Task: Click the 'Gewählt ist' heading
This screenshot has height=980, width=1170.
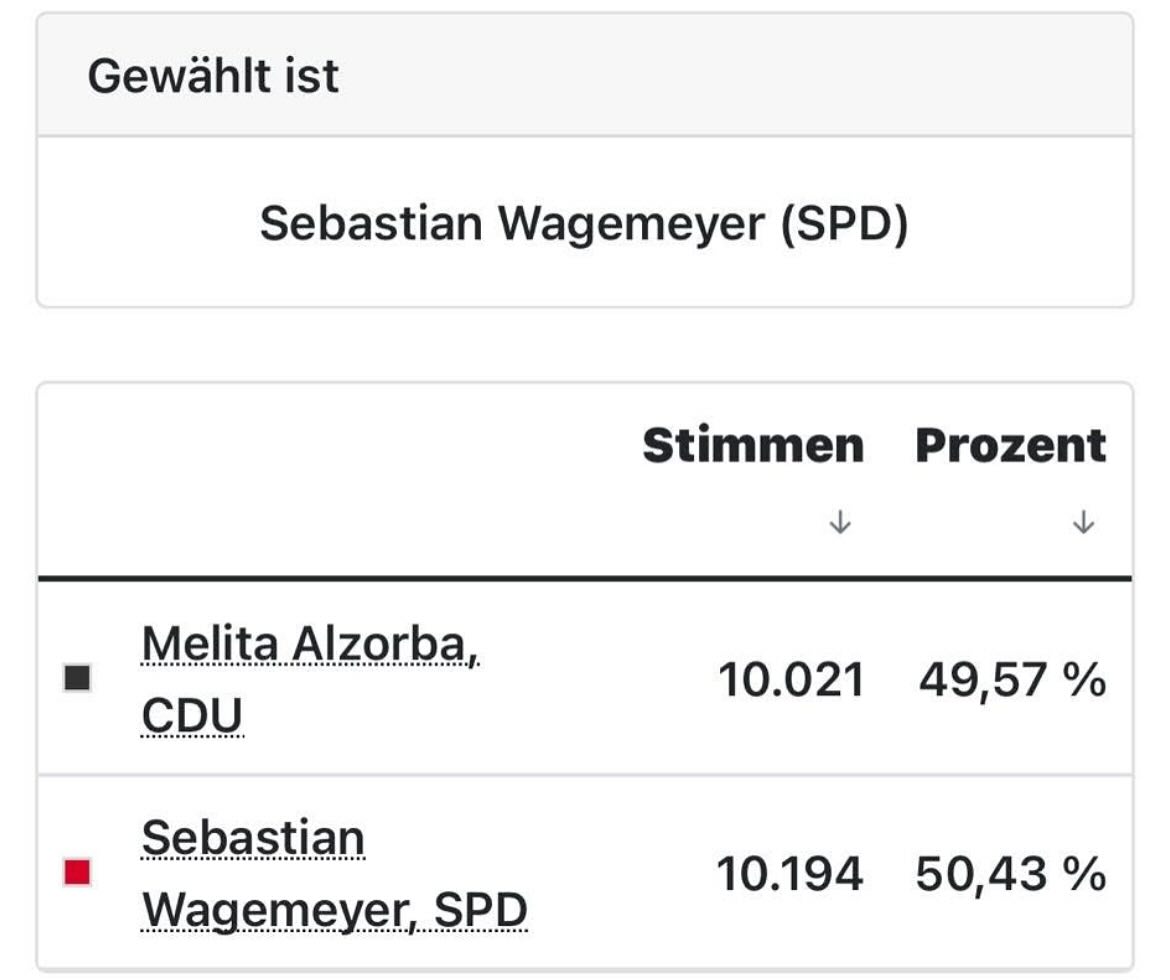Action: (213, 77)
